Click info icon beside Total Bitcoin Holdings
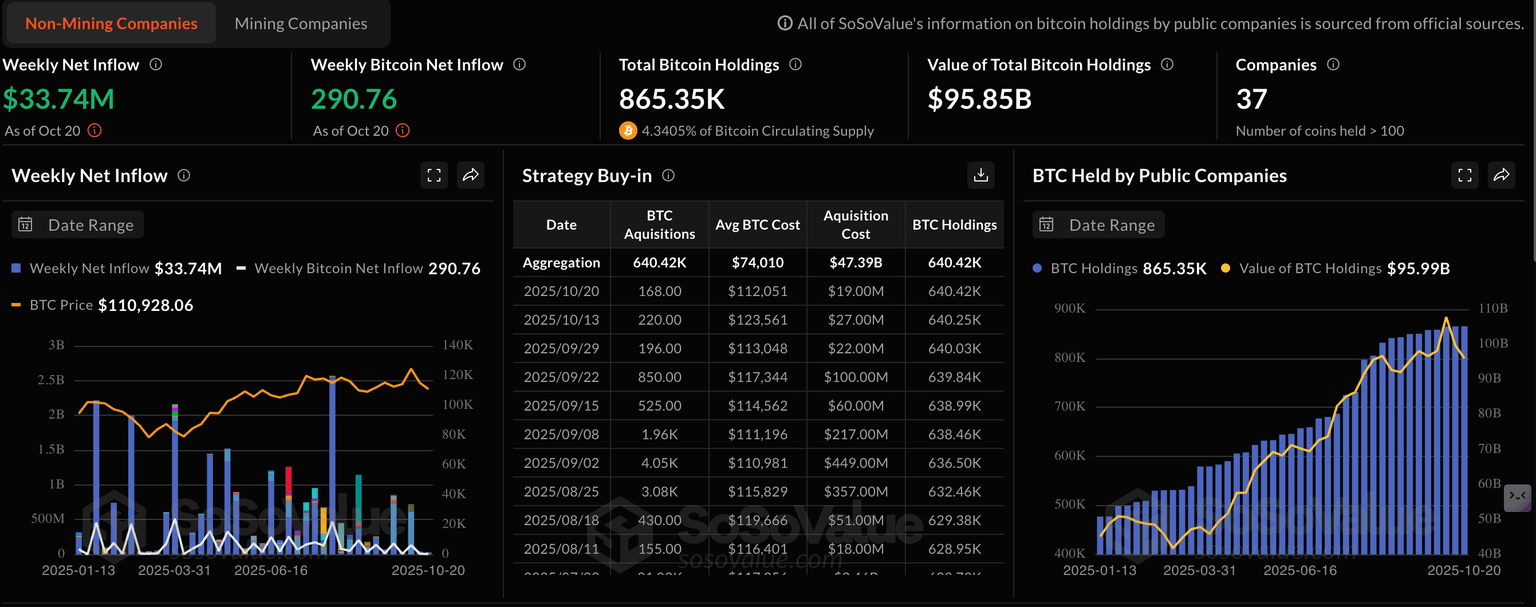This screenshot has width=1536, height=607. pyautogui.click(x=796, y=64)
